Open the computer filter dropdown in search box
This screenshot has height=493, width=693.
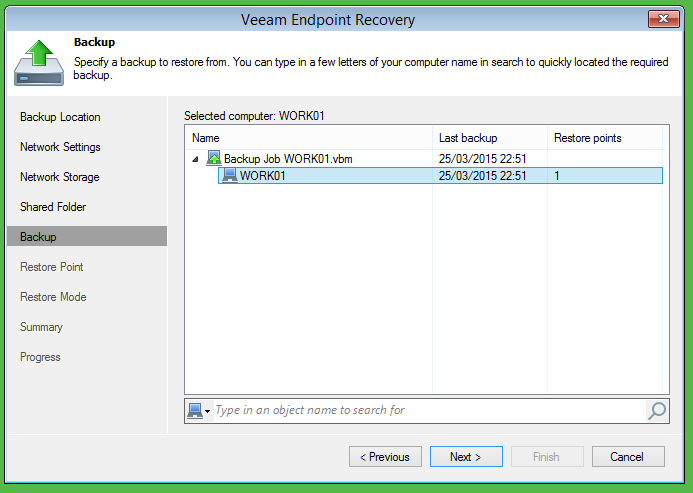tap(198, 411)
